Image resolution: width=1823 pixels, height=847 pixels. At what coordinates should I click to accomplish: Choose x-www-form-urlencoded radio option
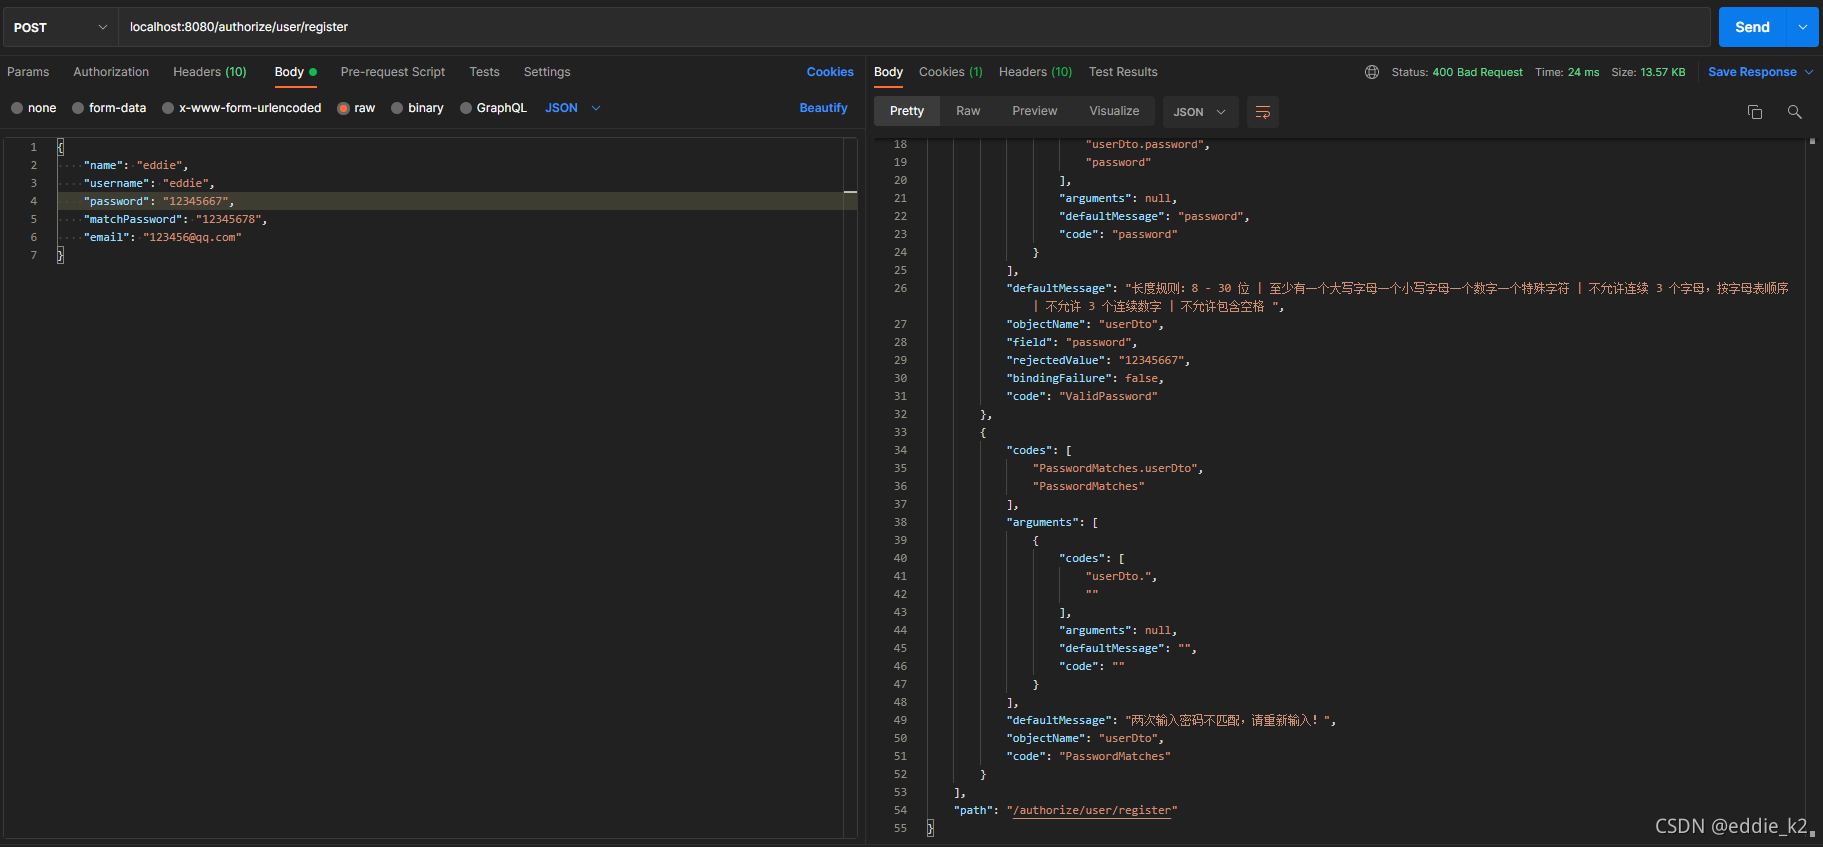point(168,108)
